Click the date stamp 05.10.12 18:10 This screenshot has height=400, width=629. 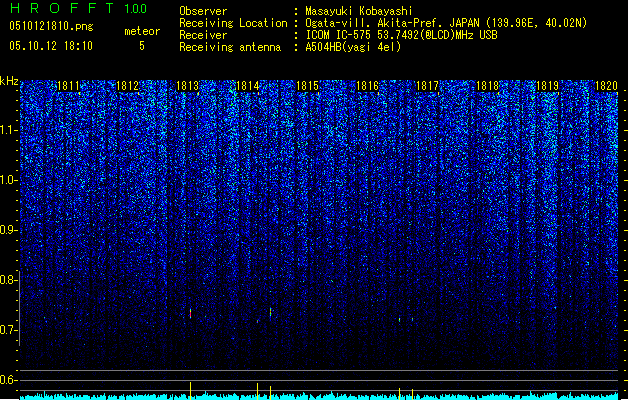coord(51,46)
